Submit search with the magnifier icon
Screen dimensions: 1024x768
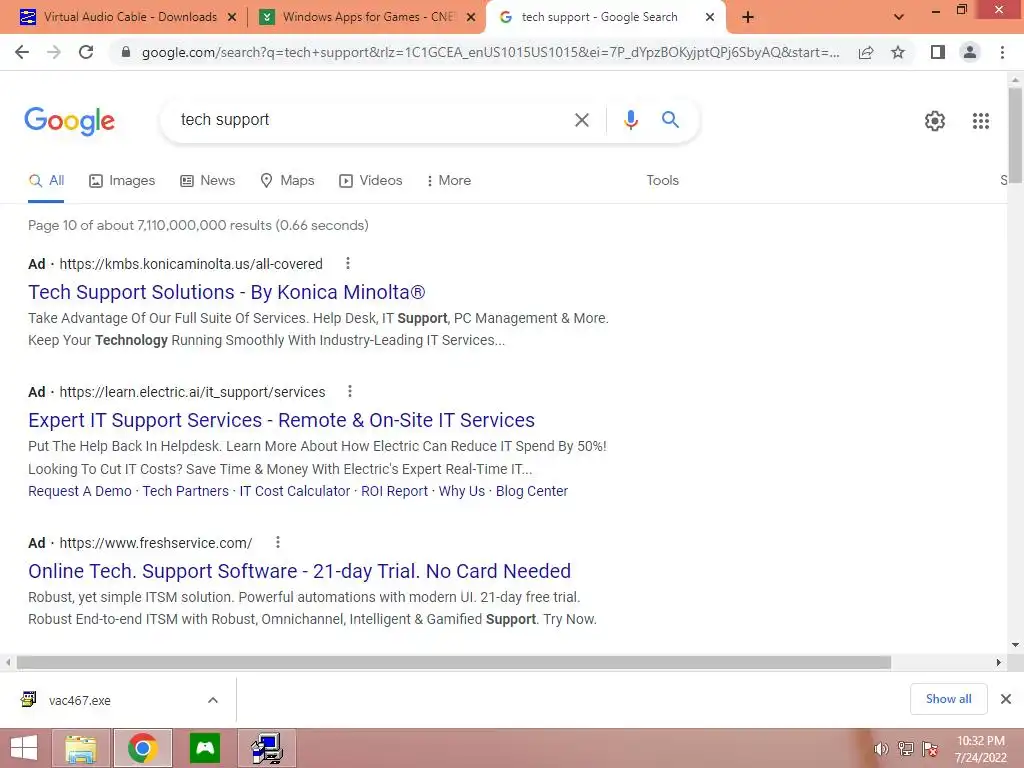point(670,120)
